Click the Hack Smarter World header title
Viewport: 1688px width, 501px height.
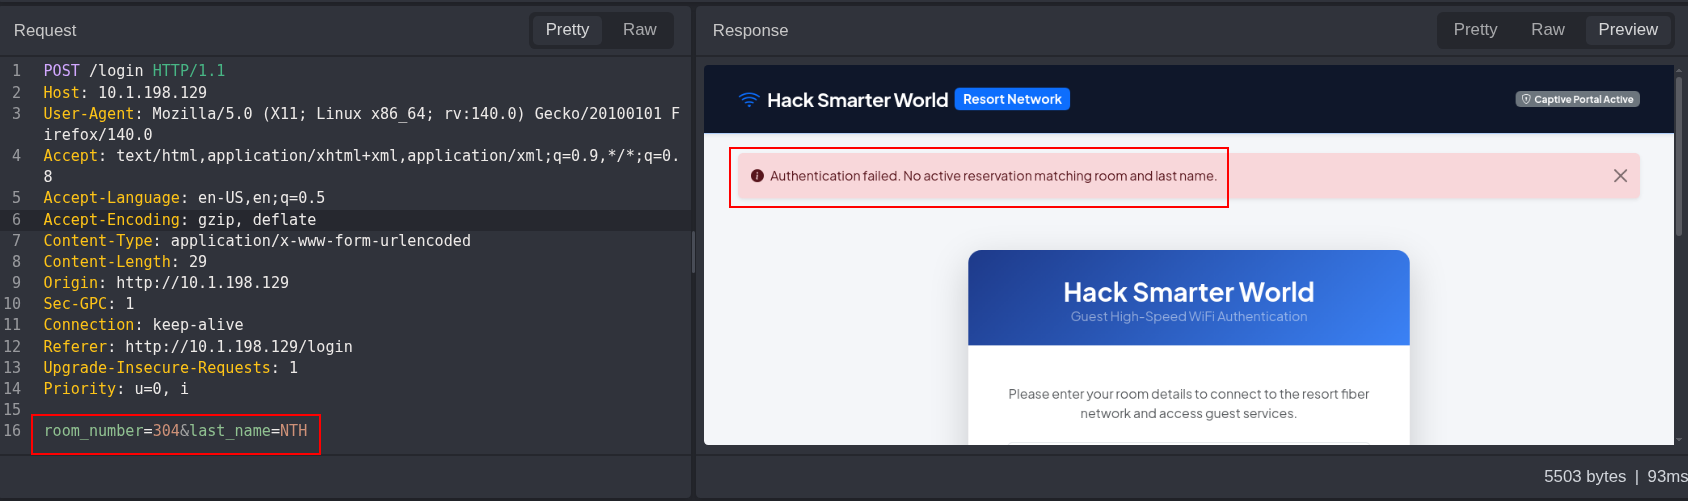857,100
